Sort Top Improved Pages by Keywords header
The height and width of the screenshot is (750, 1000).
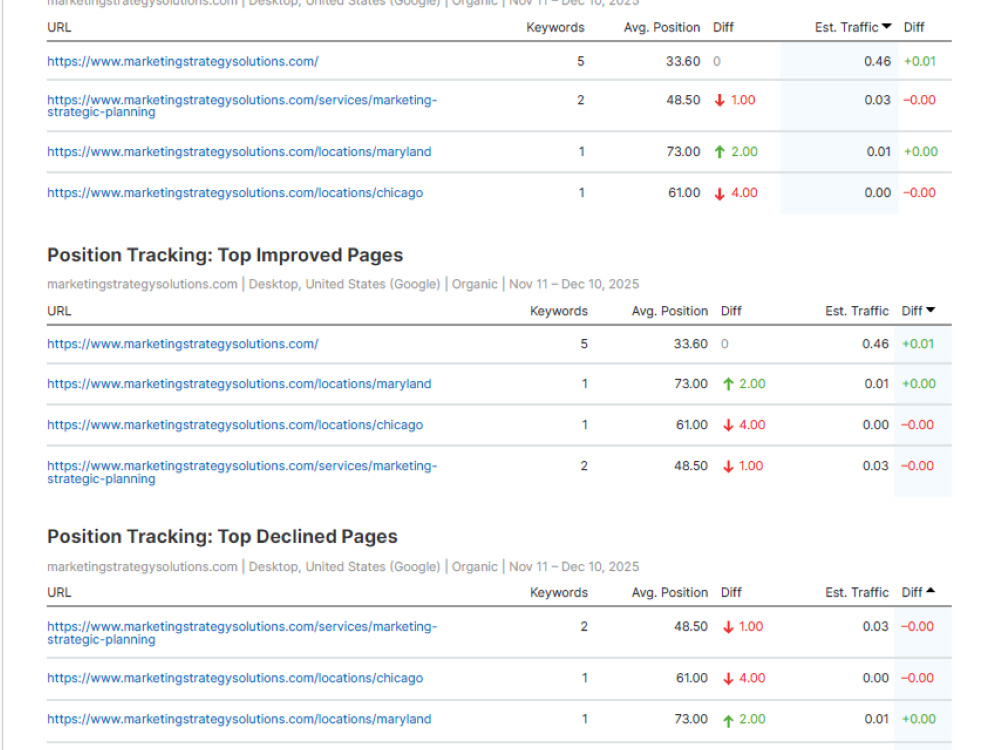tap(559, 311)
